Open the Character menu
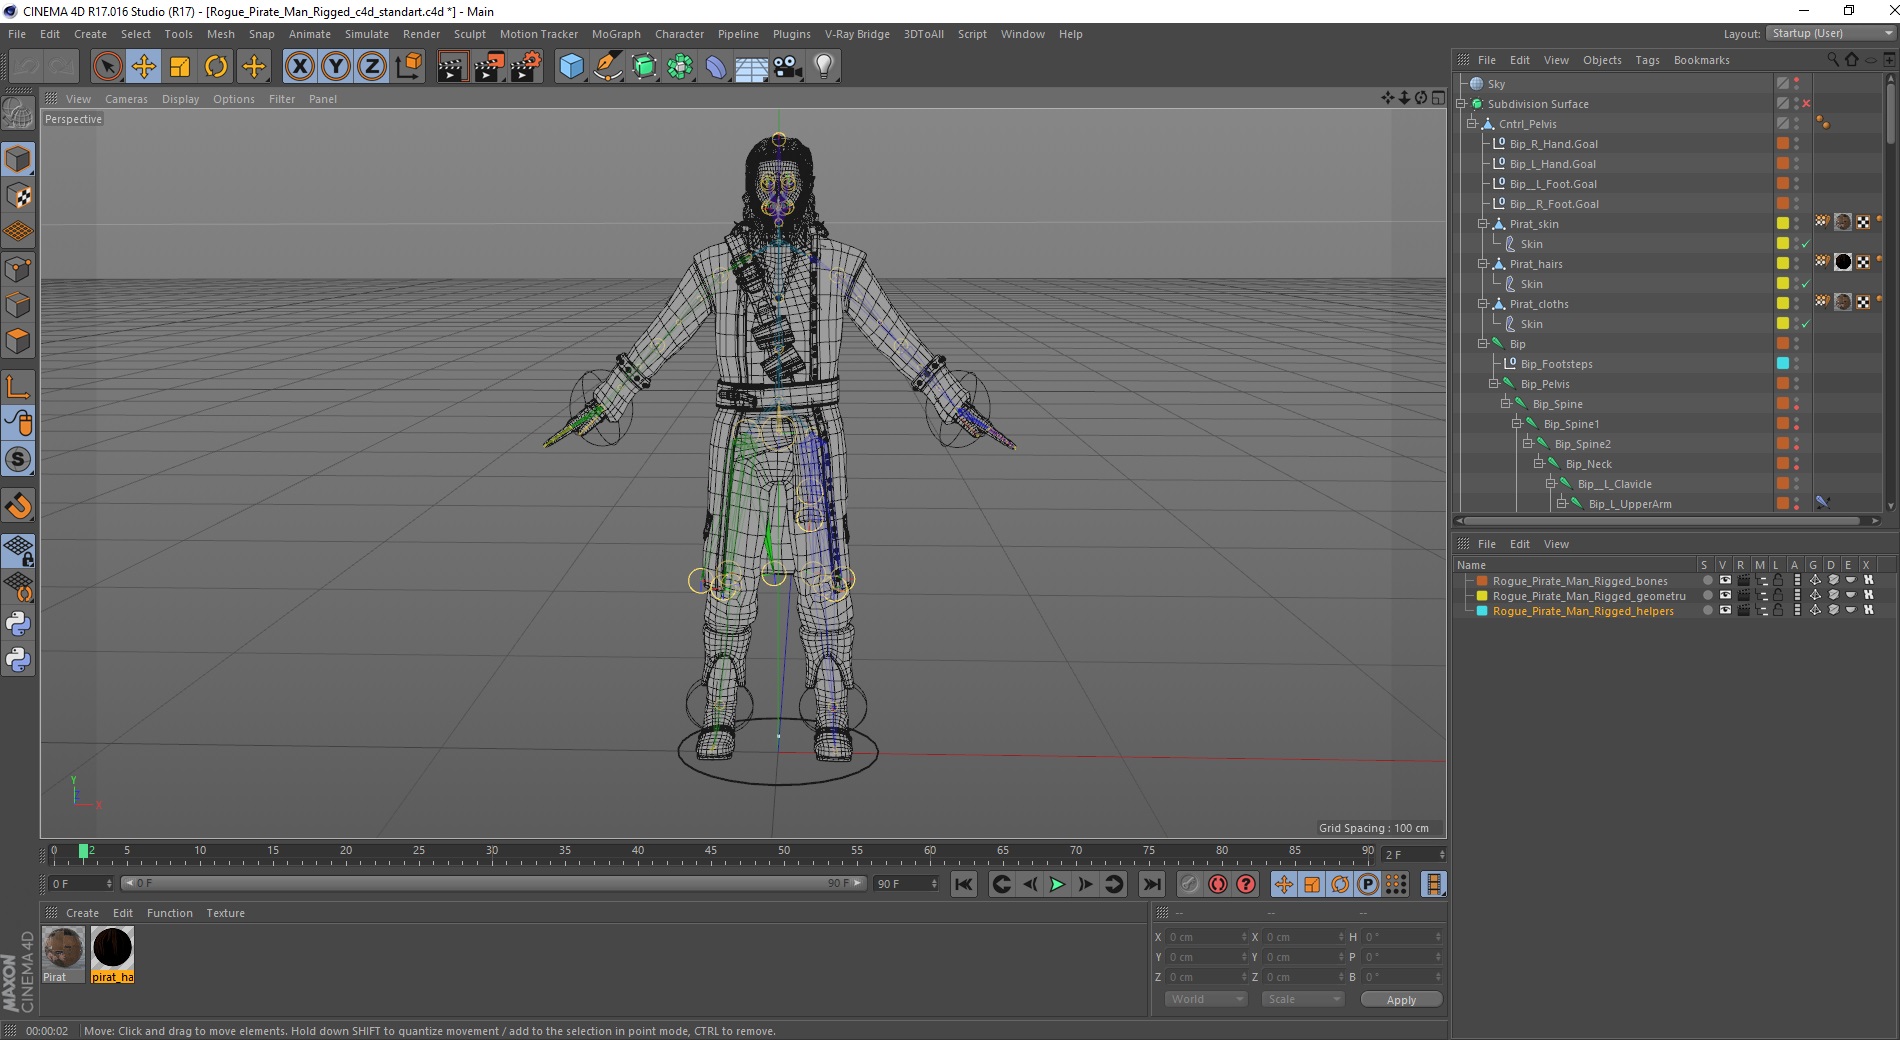Viewport: 1900px width, 1040px height. [679, 34]
